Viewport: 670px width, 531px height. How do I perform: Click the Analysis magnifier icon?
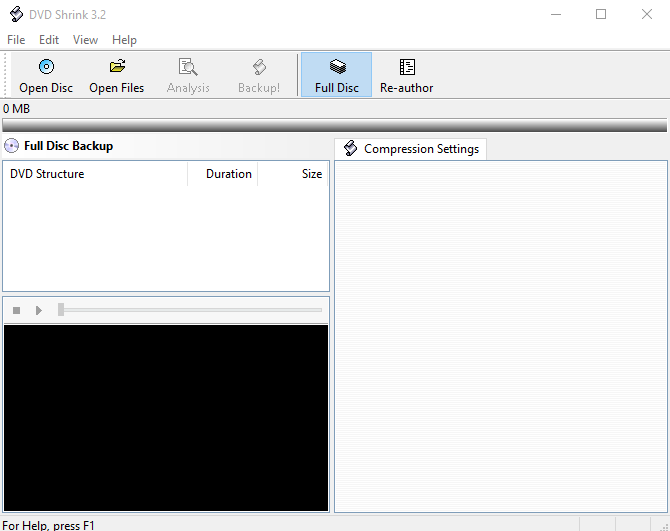point(188,67)
